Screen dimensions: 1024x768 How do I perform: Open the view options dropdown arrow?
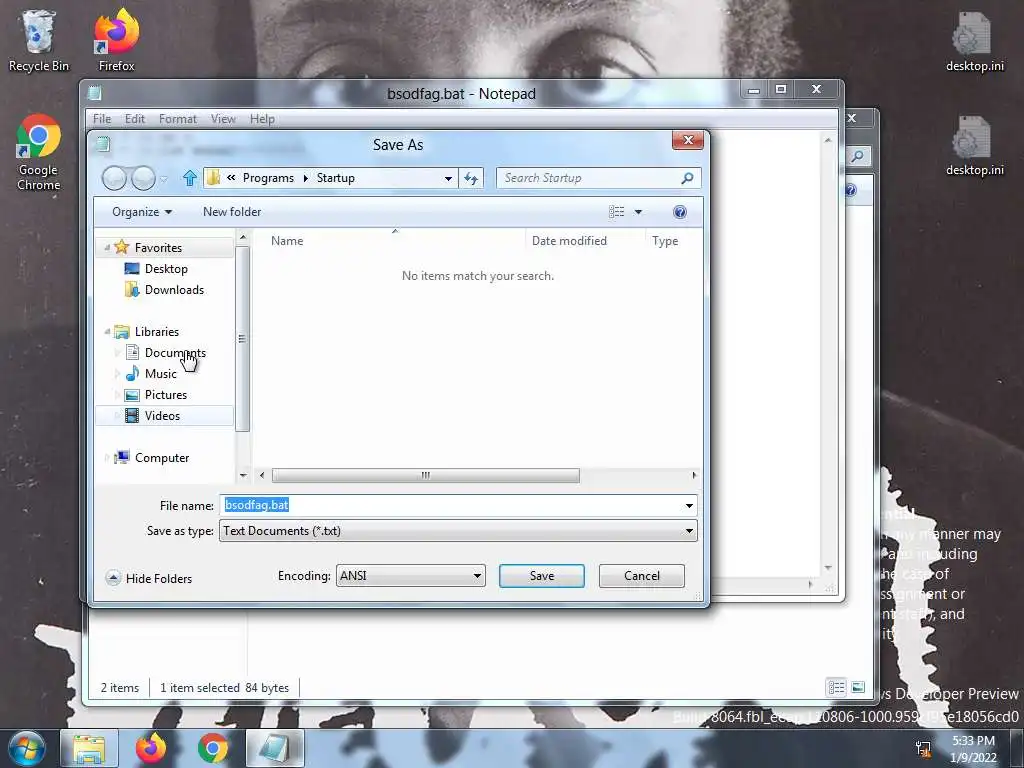point(638,212)
